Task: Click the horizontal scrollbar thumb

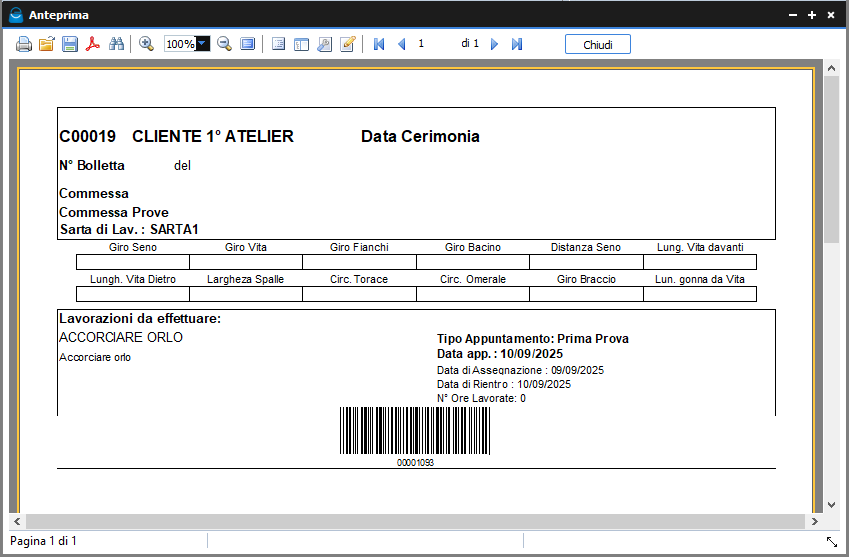Action: point(415,521)
